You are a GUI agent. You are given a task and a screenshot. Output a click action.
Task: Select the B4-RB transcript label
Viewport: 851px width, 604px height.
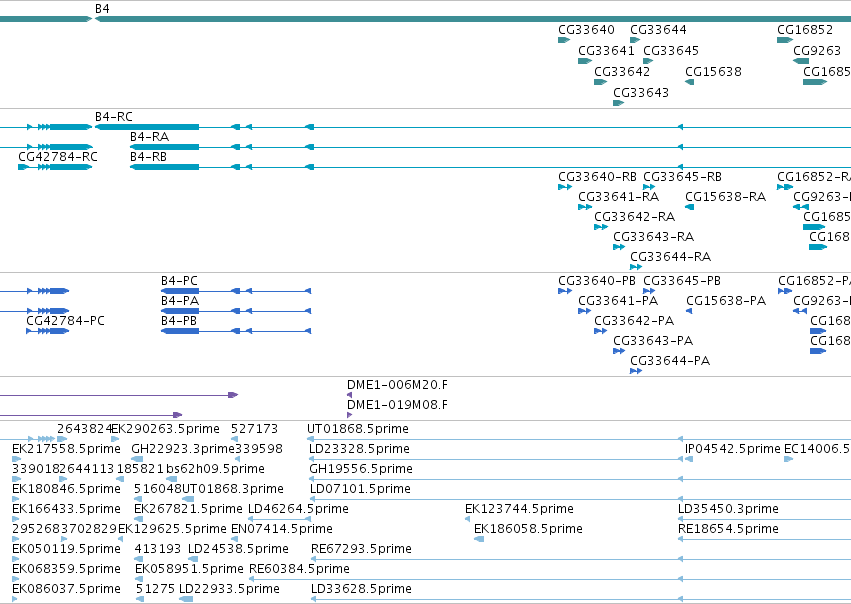(148, 157)
